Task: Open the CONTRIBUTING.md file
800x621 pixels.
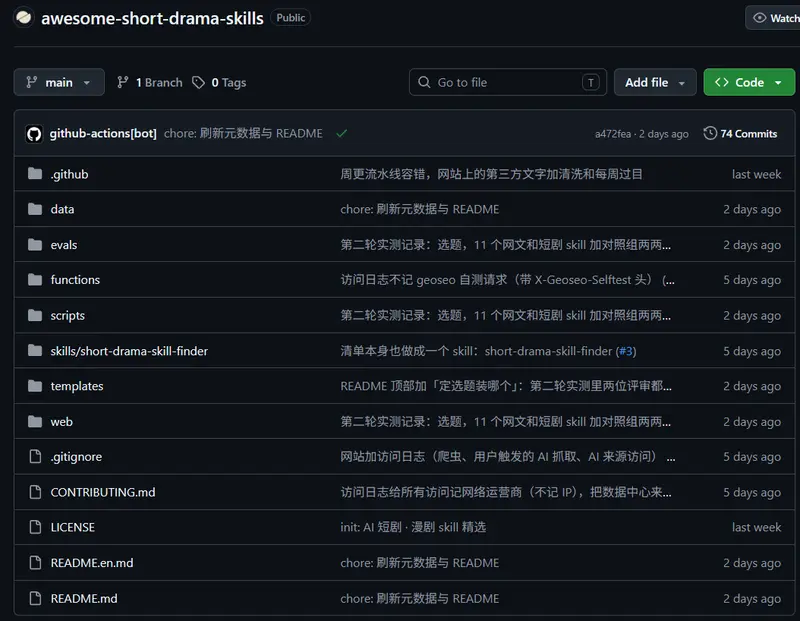Action: (103, 492)
